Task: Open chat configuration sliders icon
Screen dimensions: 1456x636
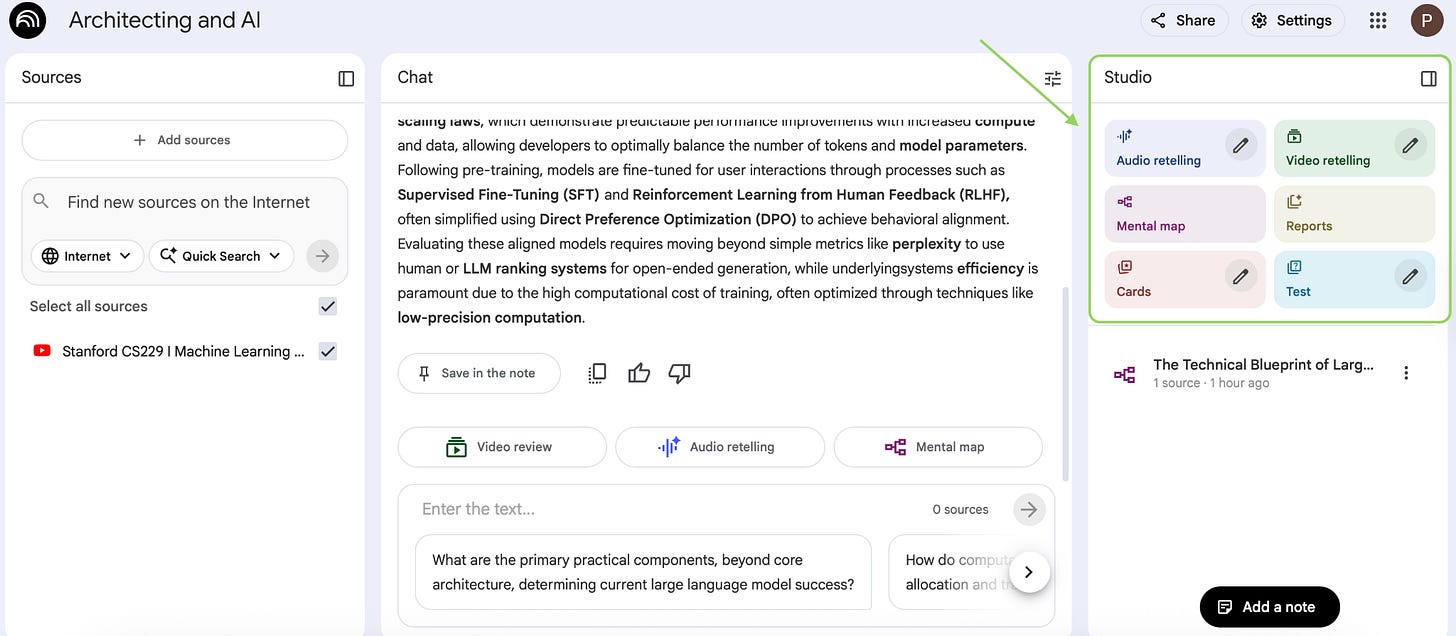Action: tap(1052, 78)
